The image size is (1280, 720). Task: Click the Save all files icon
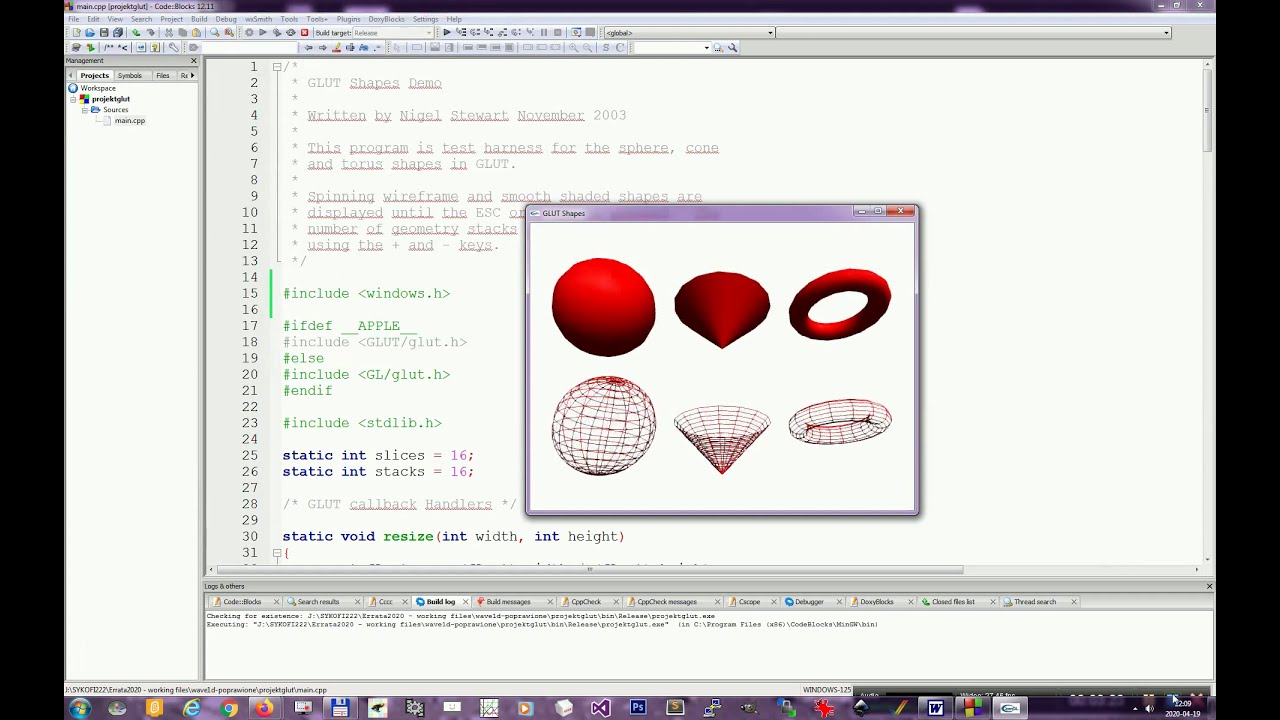117,32
